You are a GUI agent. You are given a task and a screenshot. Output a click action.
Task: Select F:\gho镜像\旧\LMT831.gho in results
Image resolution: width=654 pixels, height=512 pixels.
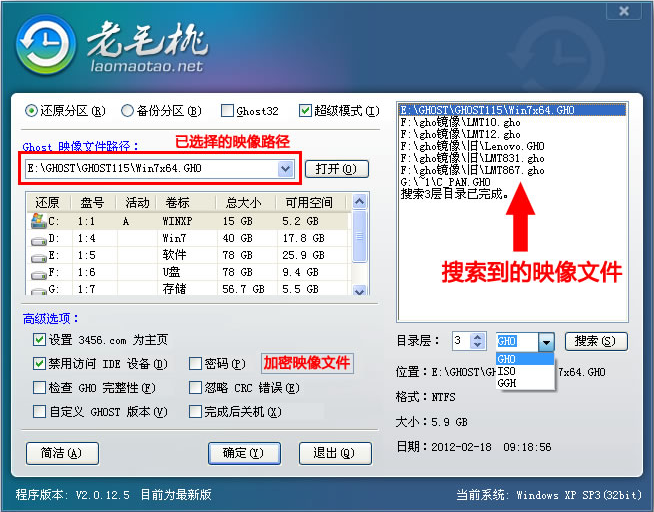512,158
